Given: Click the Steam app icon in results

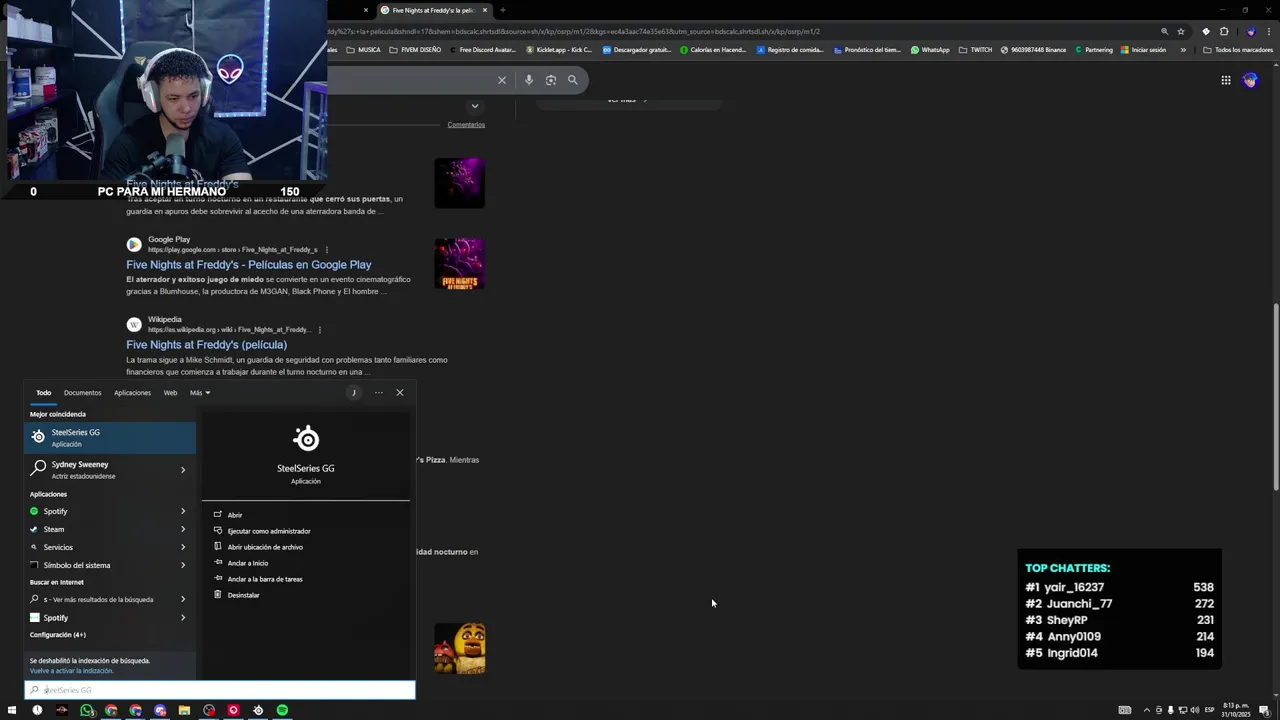Looking at the screenshot, I should [34, 529].
